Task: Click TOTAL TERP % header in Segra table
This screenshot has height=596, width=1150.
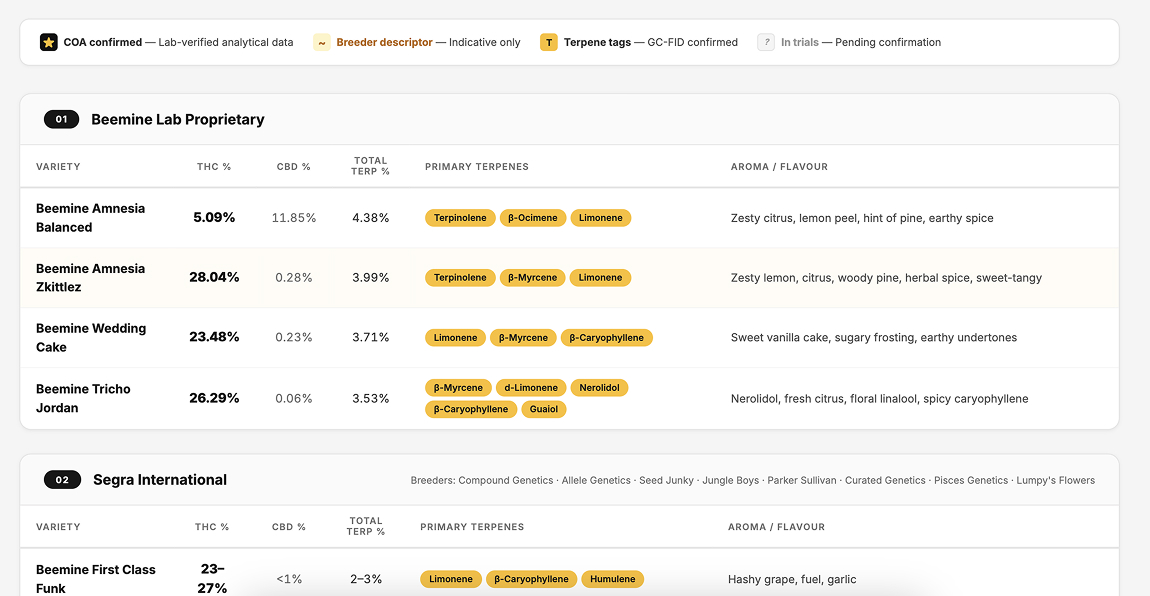Action: [366, 526]
